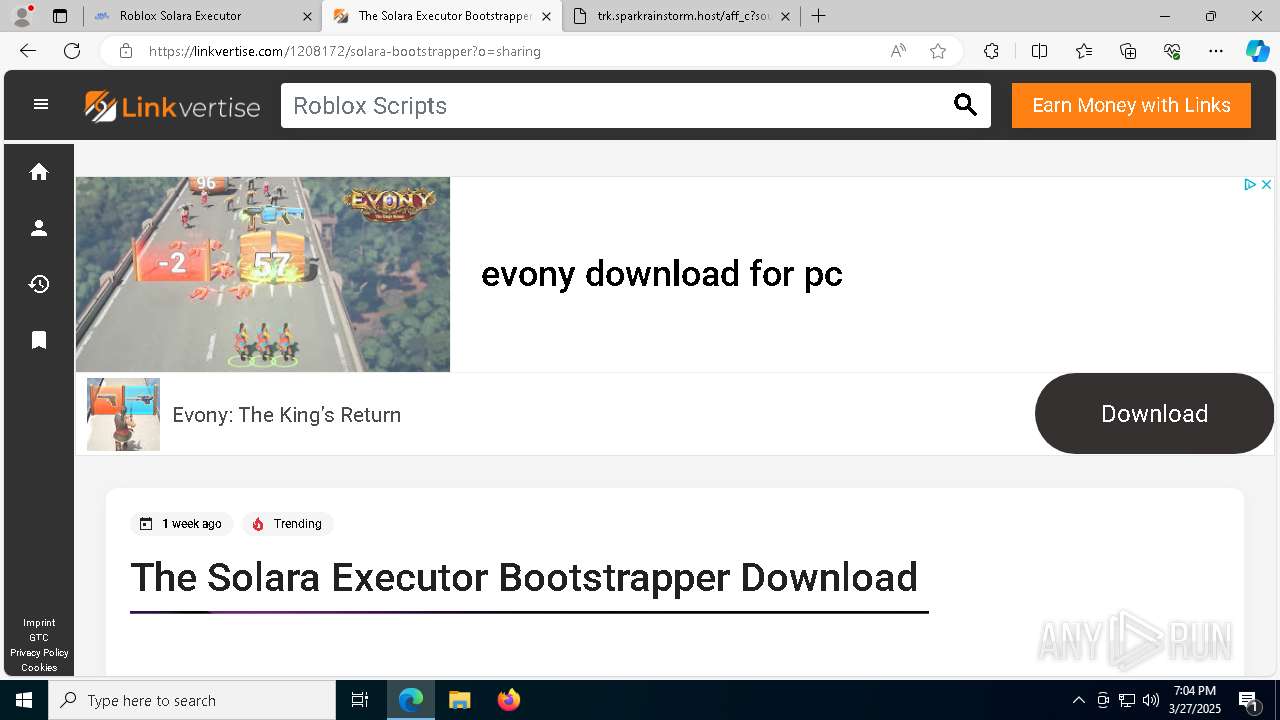This screenshot has height=720, width=1280.
Task: Open Copilot sidebar
Action: pos(1257,51)
